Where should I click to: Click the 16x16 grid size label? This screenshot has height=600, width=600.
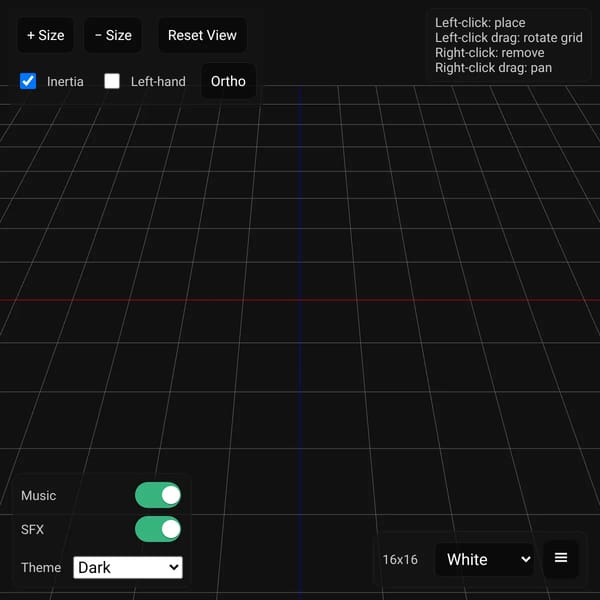(400, 559)
